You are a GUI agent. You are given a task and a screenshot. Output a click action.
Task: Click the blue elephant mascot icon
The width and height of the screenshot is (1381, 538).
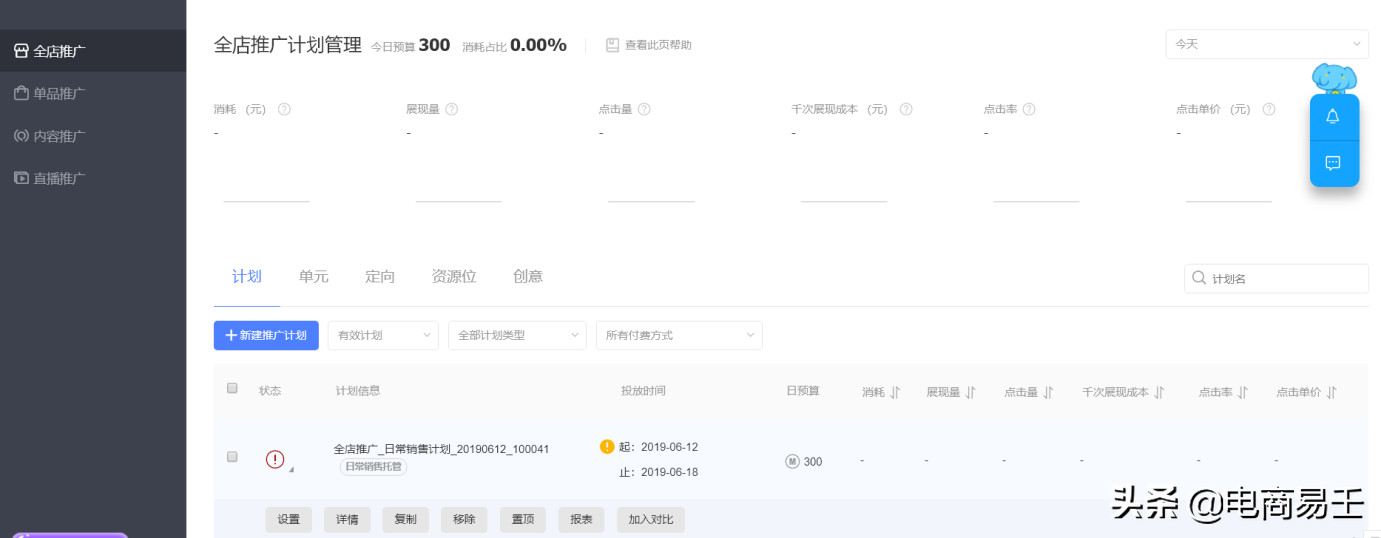[x=1334, y=79]
